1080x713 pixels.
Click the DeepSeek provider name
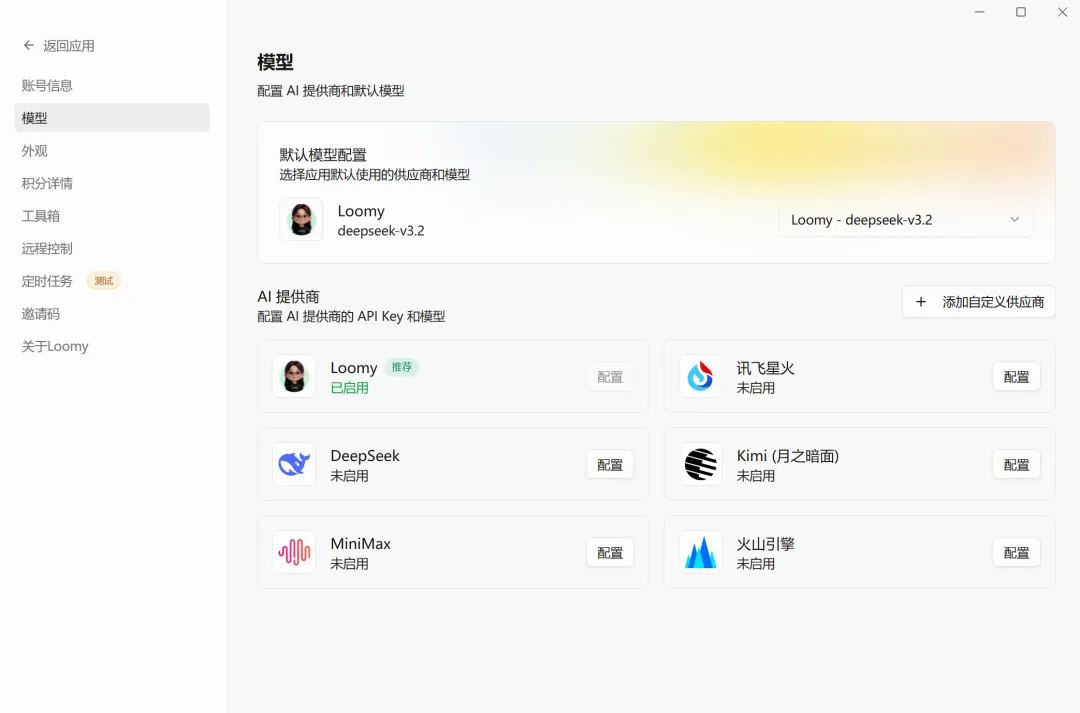(x=365, y=456)
